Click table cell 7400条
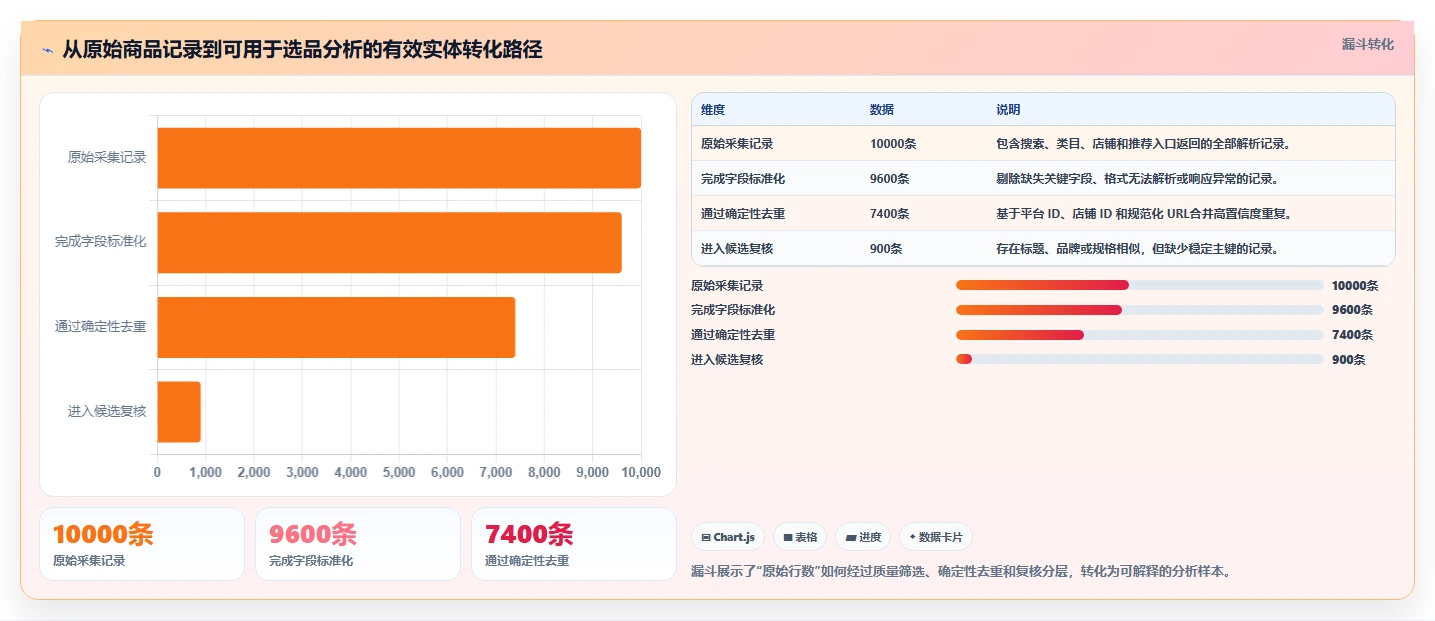The image size is (1435, 621). (x=890, y=213)
